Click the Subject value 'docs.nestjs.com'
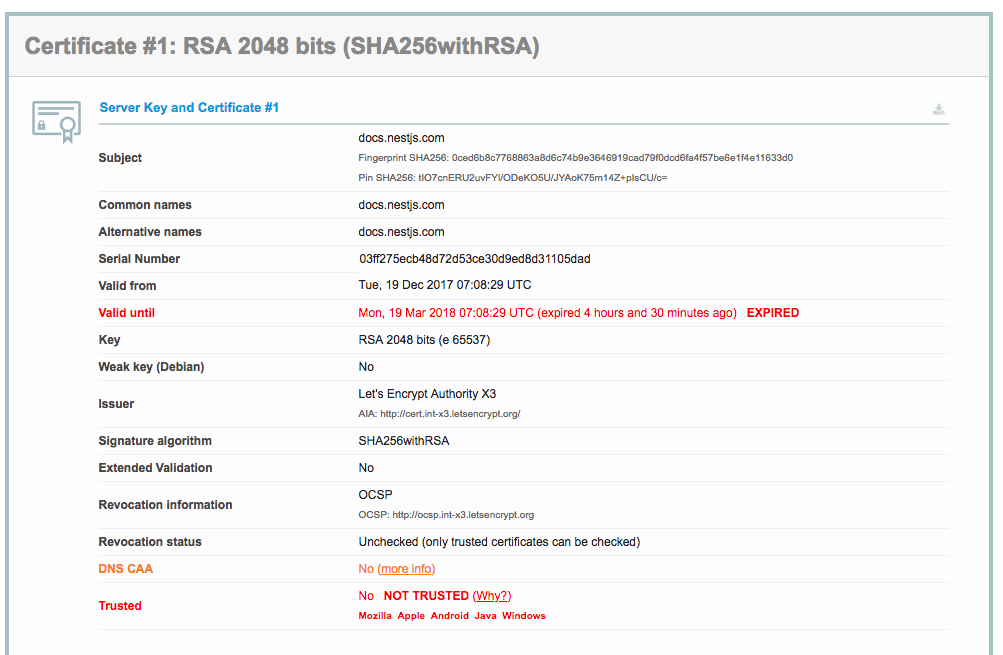The width and height of the screenshot is (1003, 655). (401, 138)
